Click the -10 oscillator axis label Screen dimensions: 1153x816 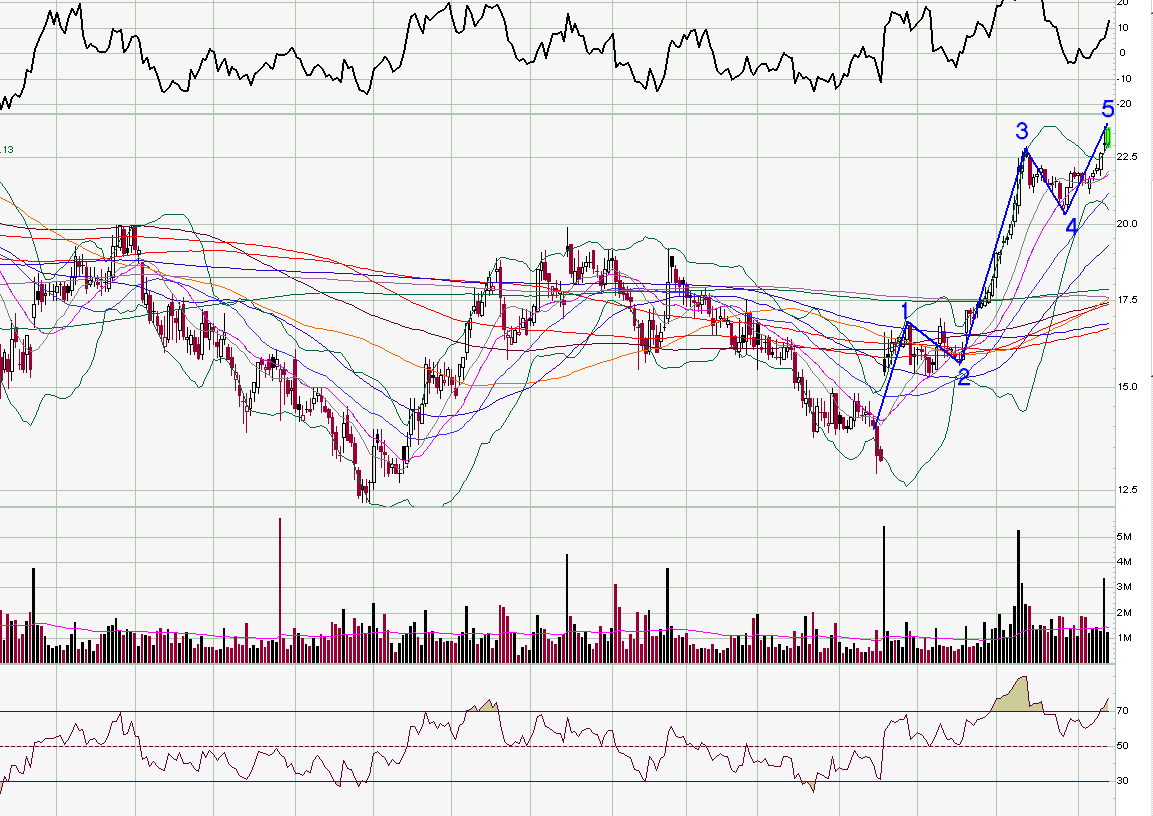click(x=1124, y=79)
